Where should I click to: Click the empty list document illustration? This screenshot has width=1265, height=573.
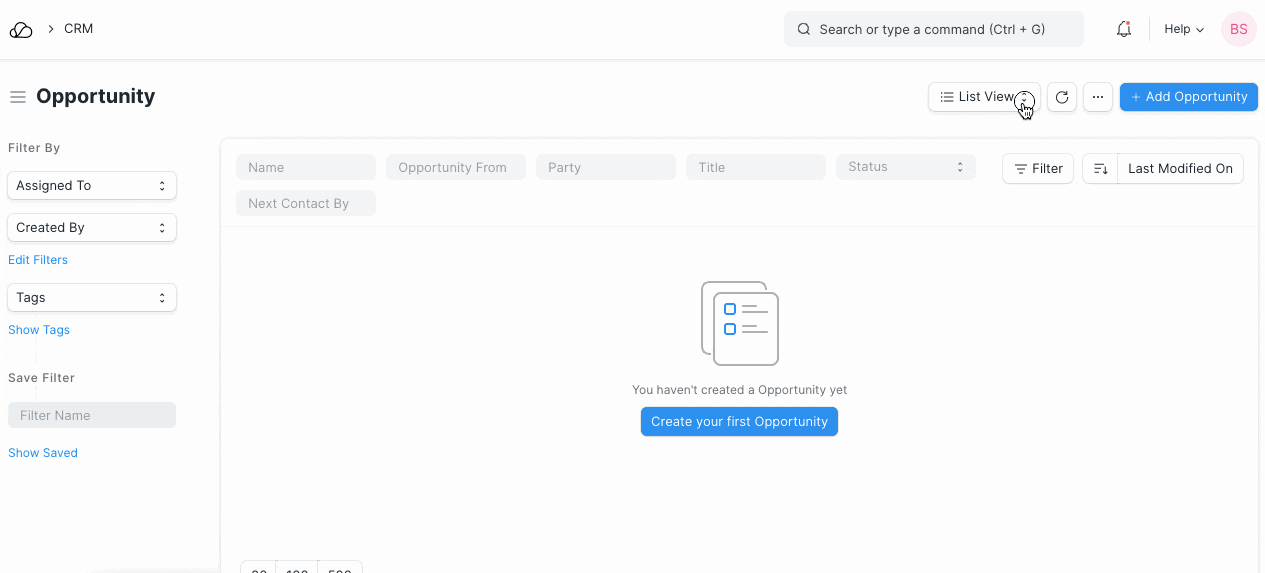coord(740,323)
